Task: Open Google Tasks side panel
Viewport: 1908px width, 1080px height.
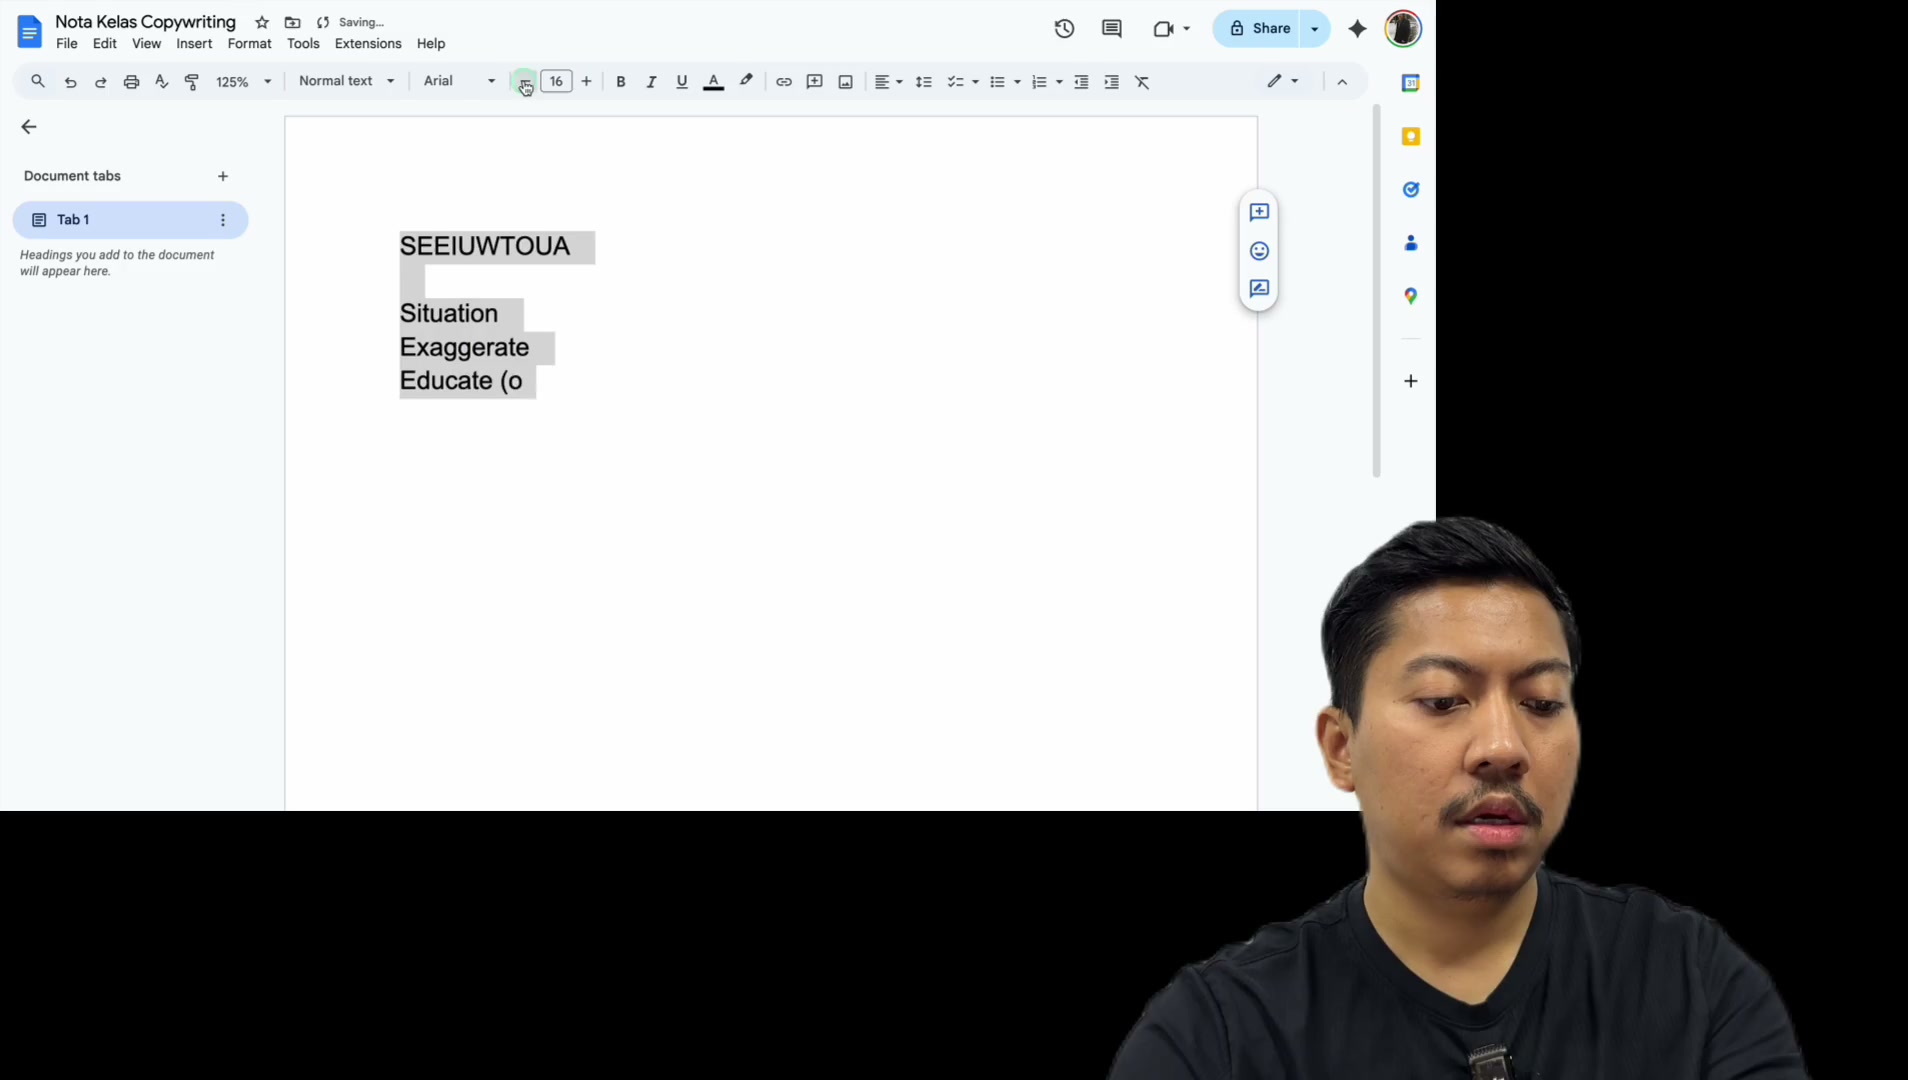Action: tap(1411, 189)
